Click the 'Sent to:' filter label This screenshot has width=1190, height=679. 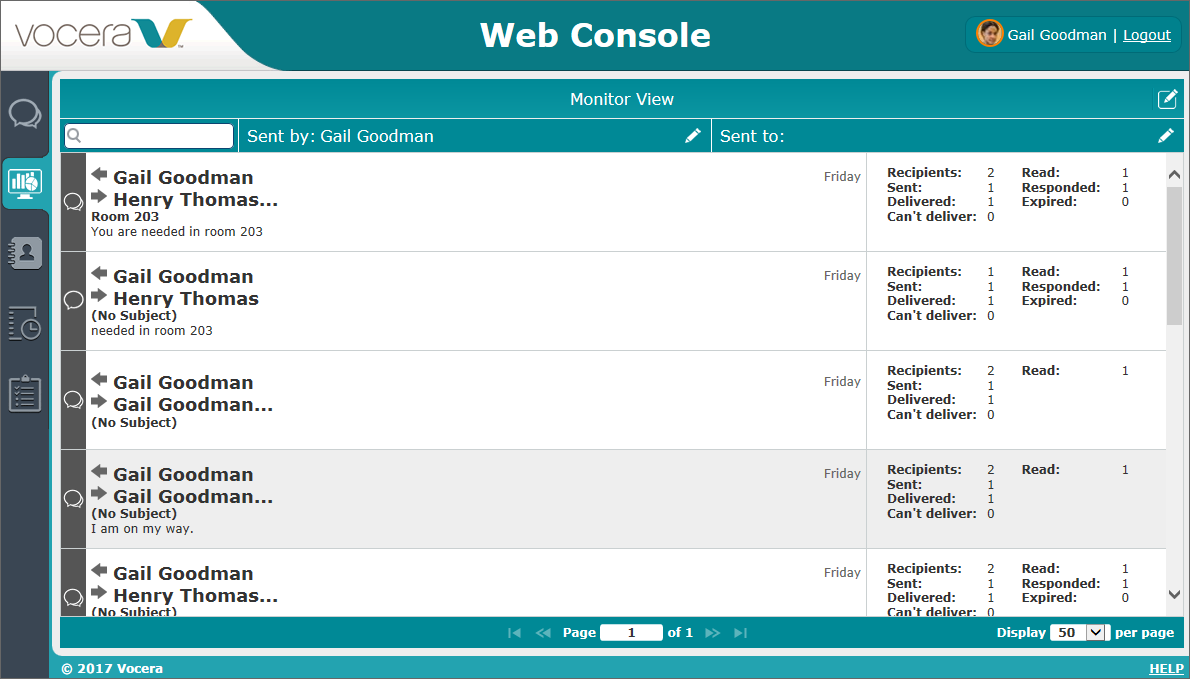click(752, 137)
